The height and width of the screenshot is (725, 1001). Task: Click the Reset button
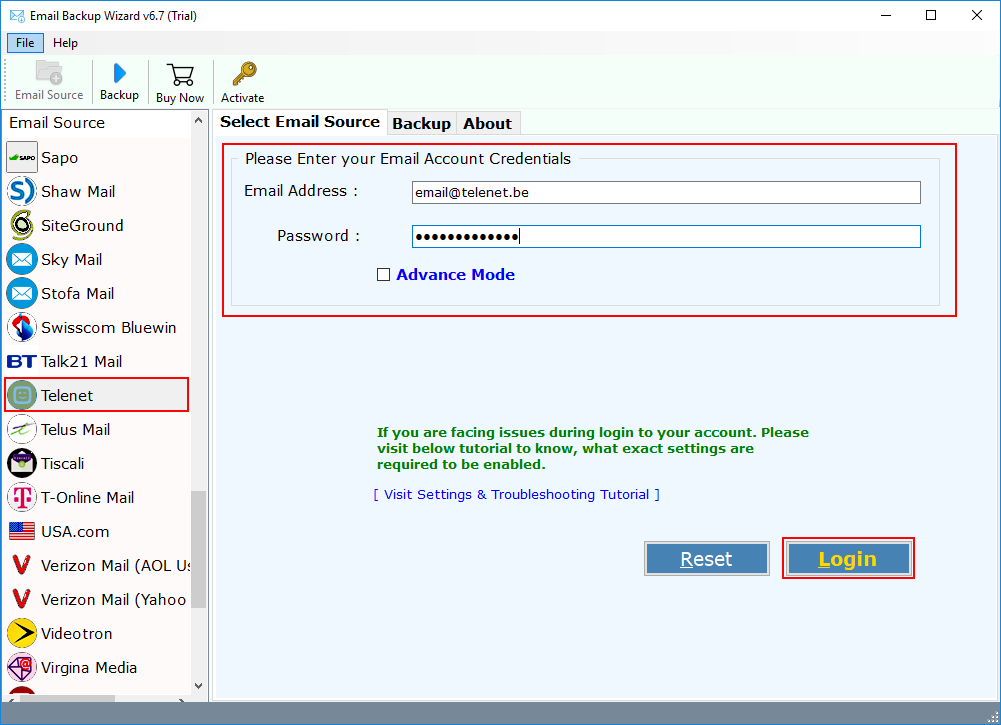[706, 559]
